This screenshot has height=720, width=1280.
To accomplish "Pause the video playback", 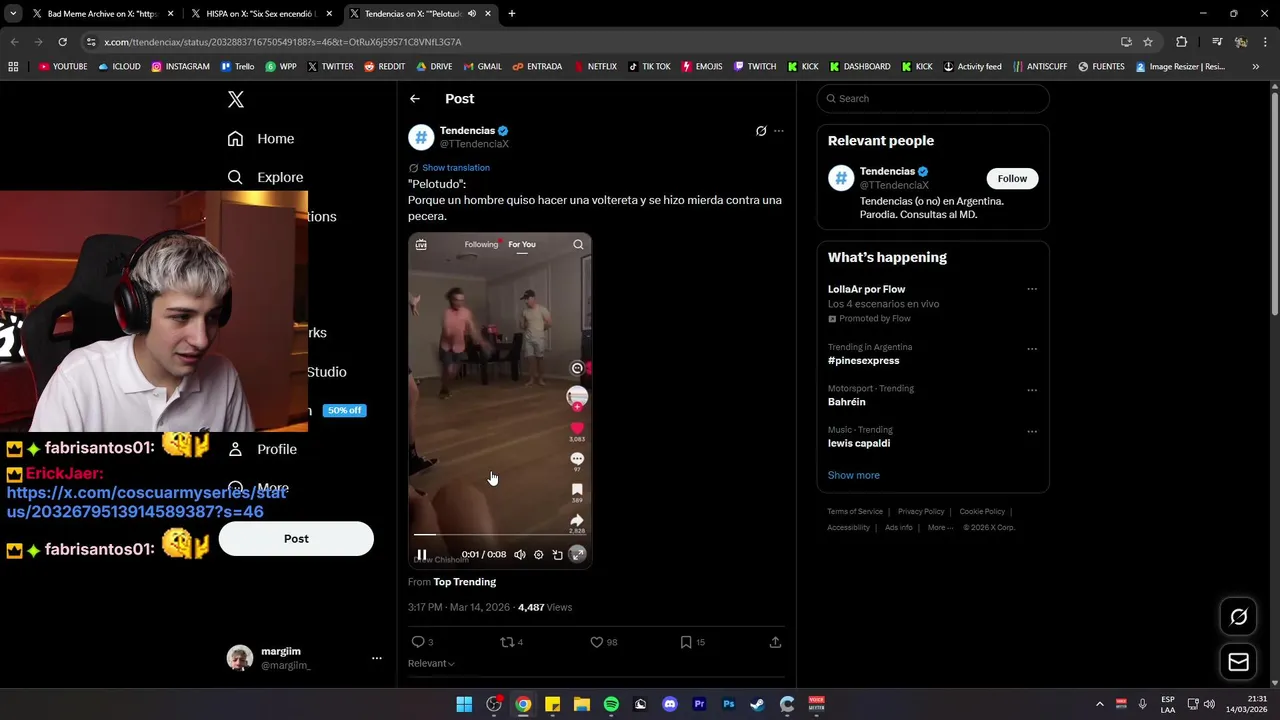I will (x=422, y=555).
